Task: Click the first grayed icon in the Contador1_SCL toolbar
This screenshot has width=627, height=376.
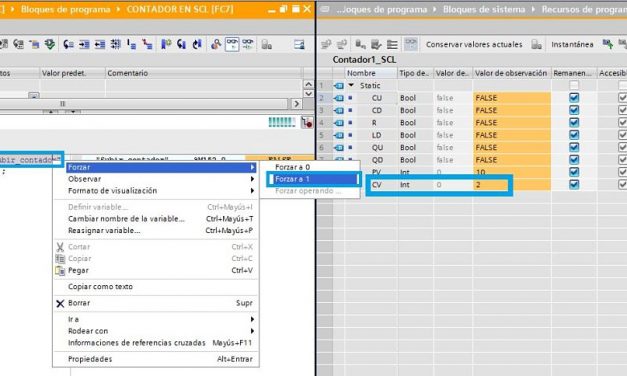Action: click(326, 44)
